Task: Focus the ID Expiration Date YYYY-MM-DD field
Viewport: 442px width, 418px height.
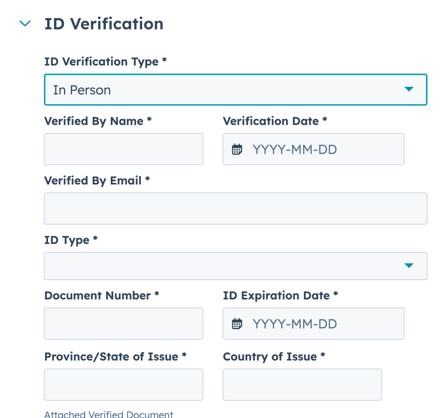Action: click(313, 323)
